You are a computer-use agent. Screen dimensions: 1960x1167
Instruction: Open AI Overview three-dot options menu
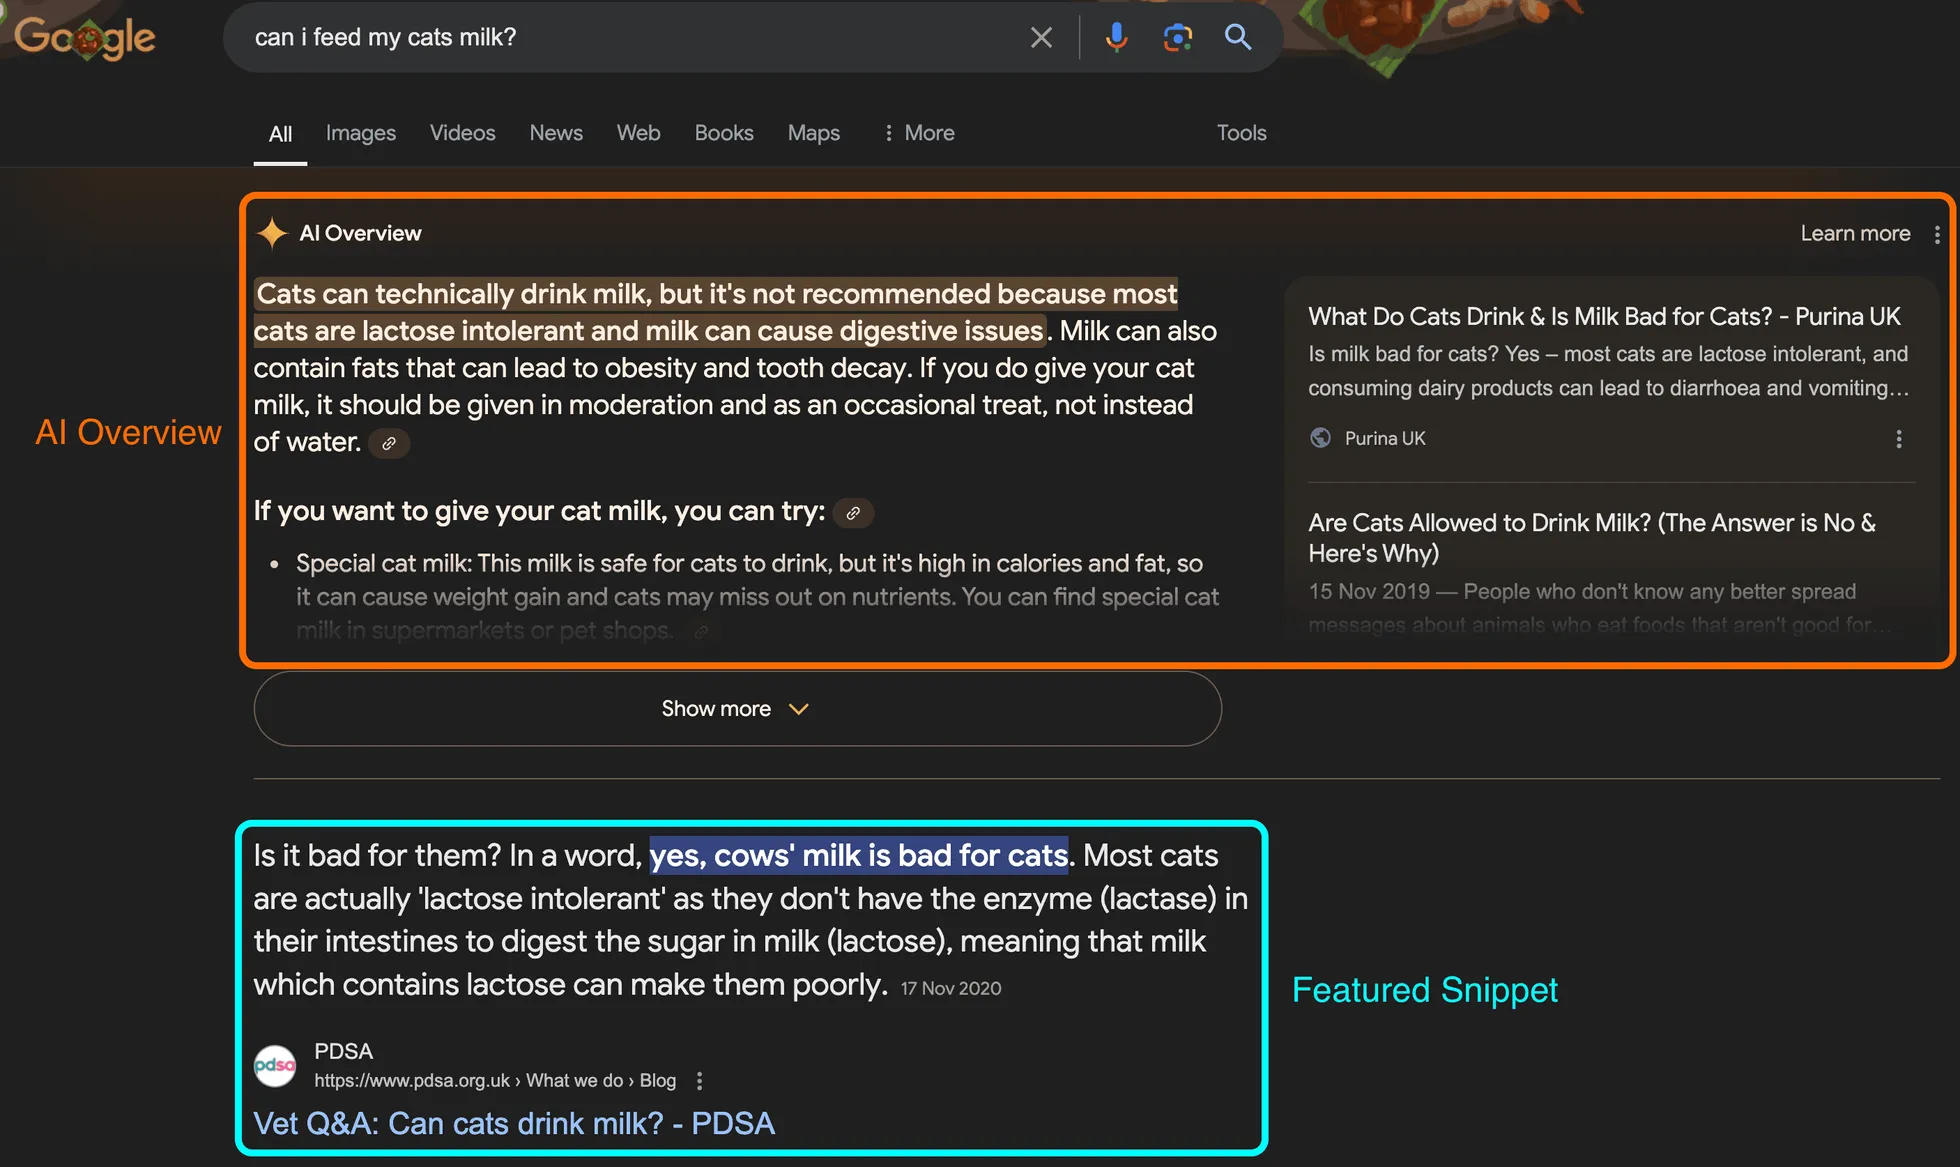[x=1937, y=234]
